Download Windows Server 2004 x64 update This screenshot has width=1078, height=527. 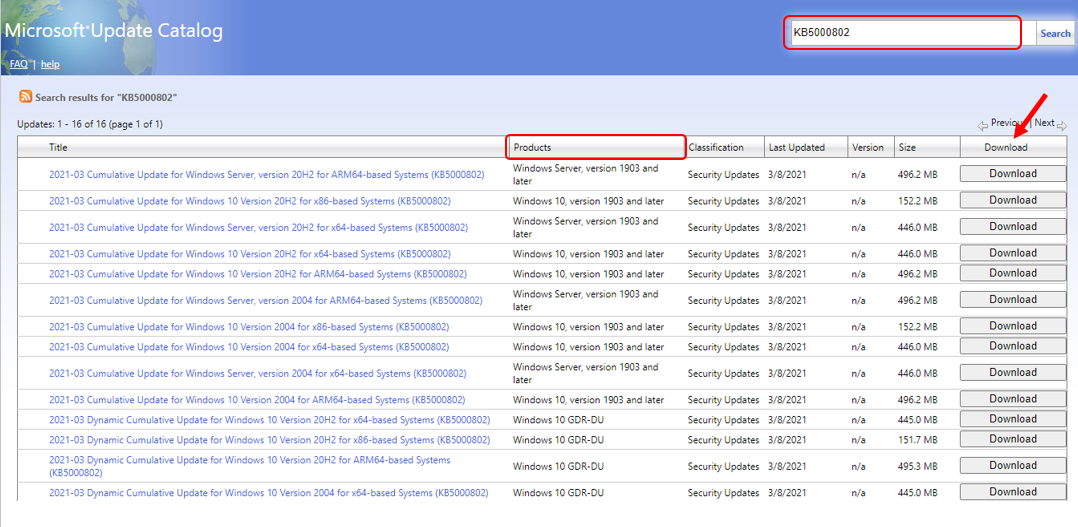(1013, 372)
